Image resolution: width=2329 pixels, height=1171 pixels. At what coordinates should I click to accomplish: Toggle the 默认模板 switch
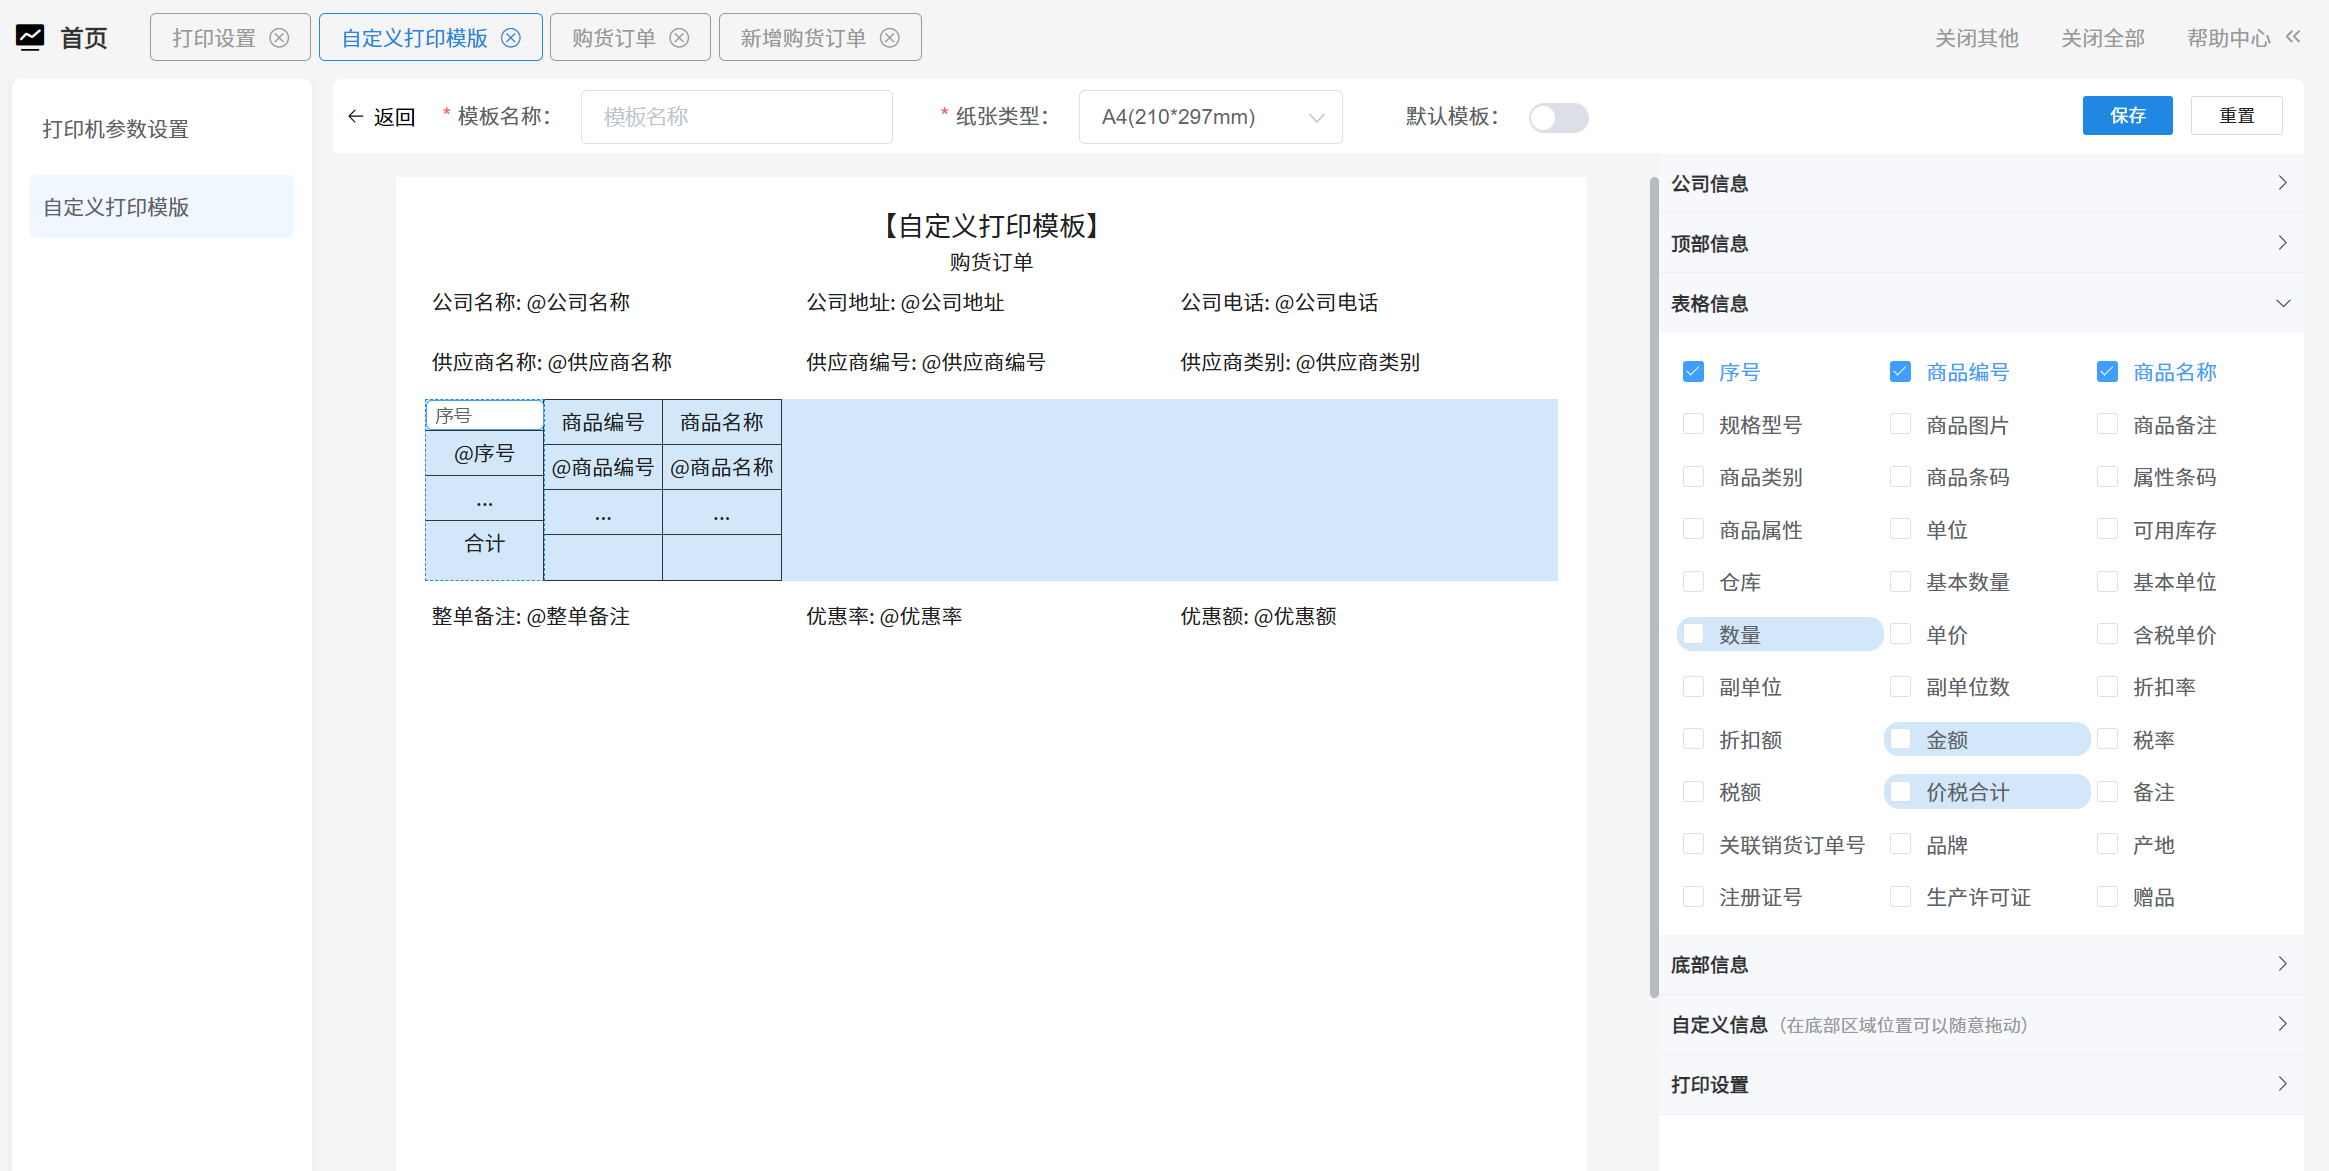click(1558, 118)
